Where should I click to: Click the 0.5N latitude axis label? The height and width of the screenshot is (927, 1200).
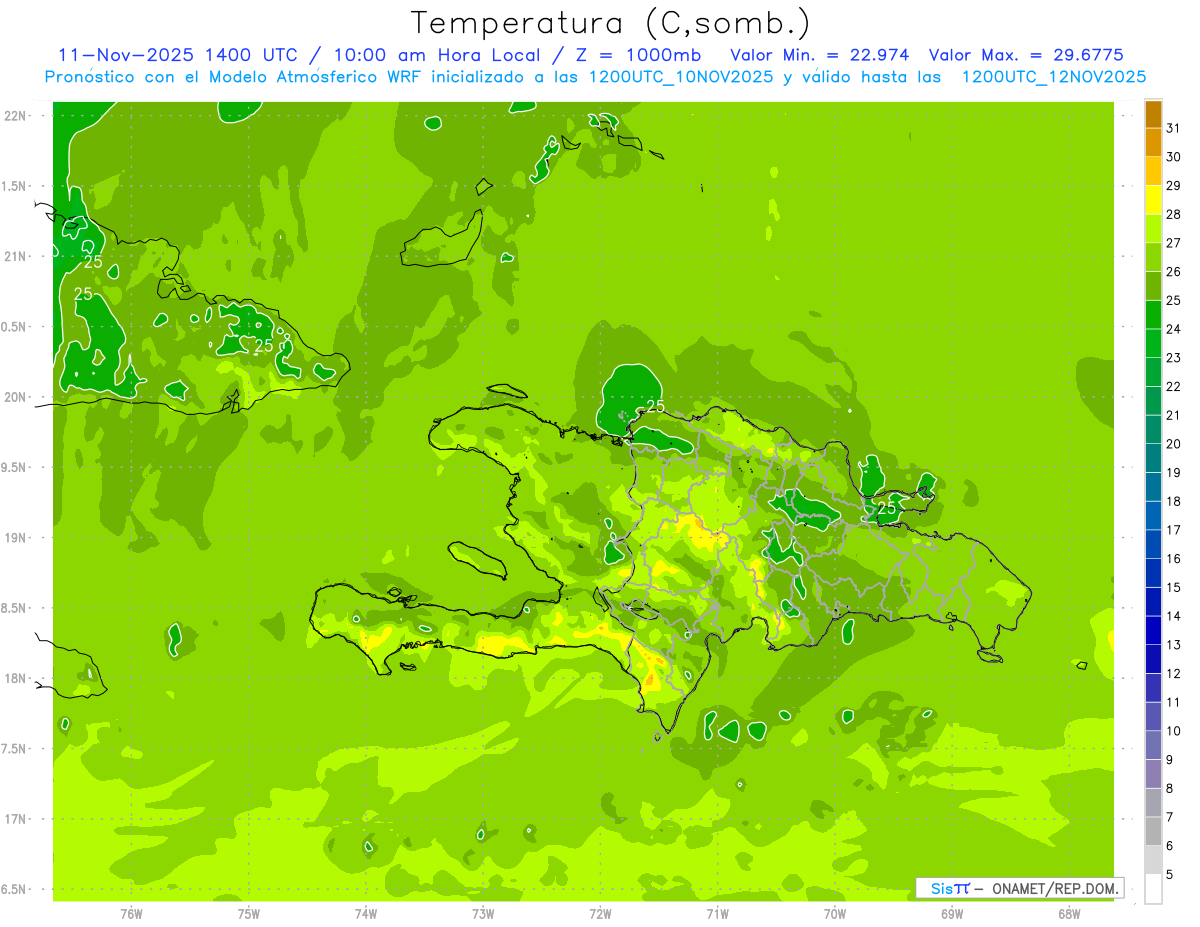[x=14, y=327]
